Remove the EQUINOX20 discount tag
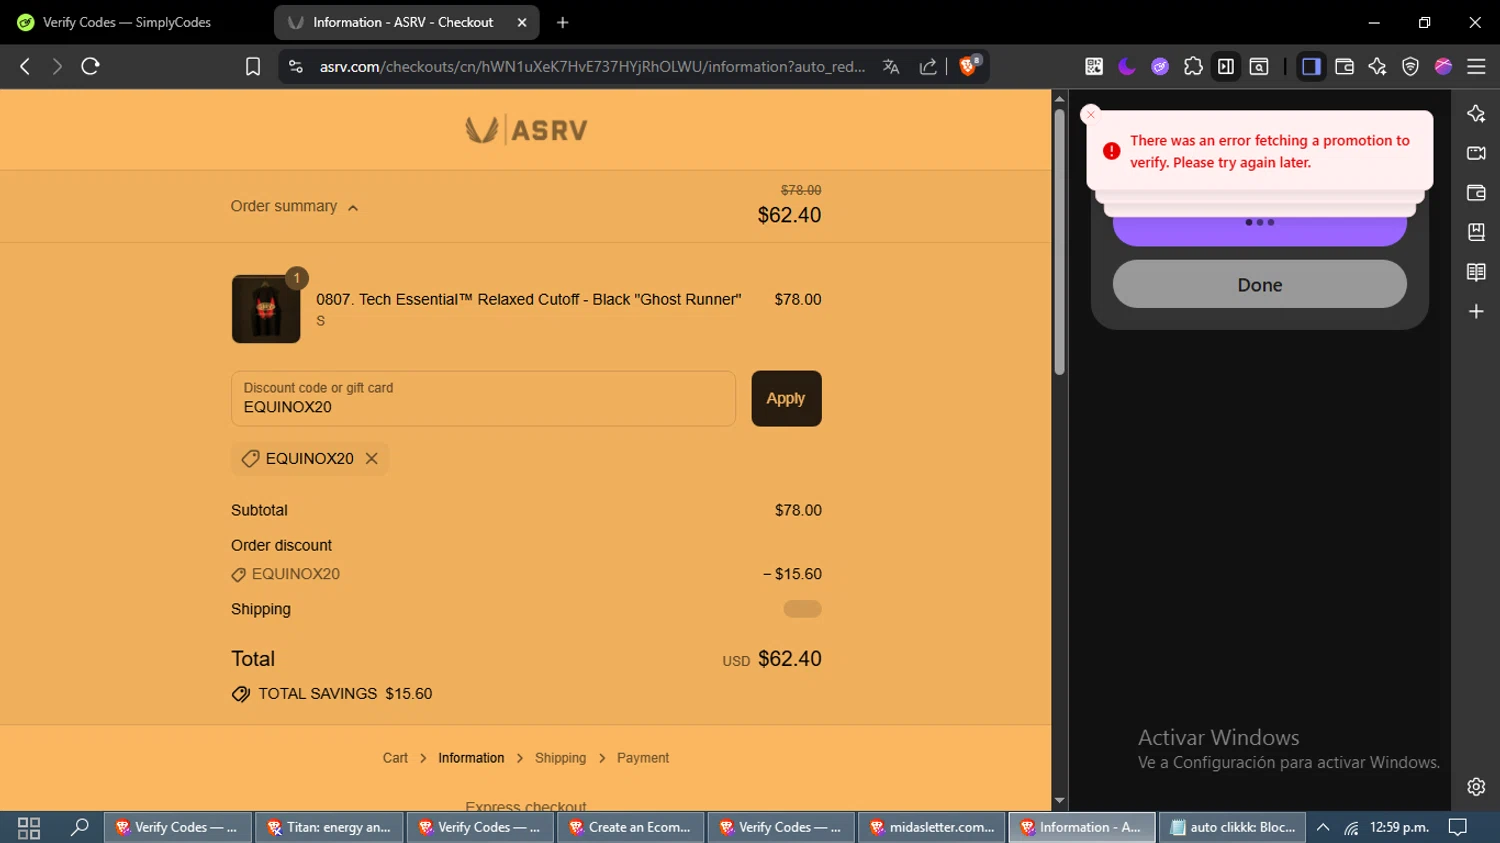The image size is (1500, 843). 372,458
